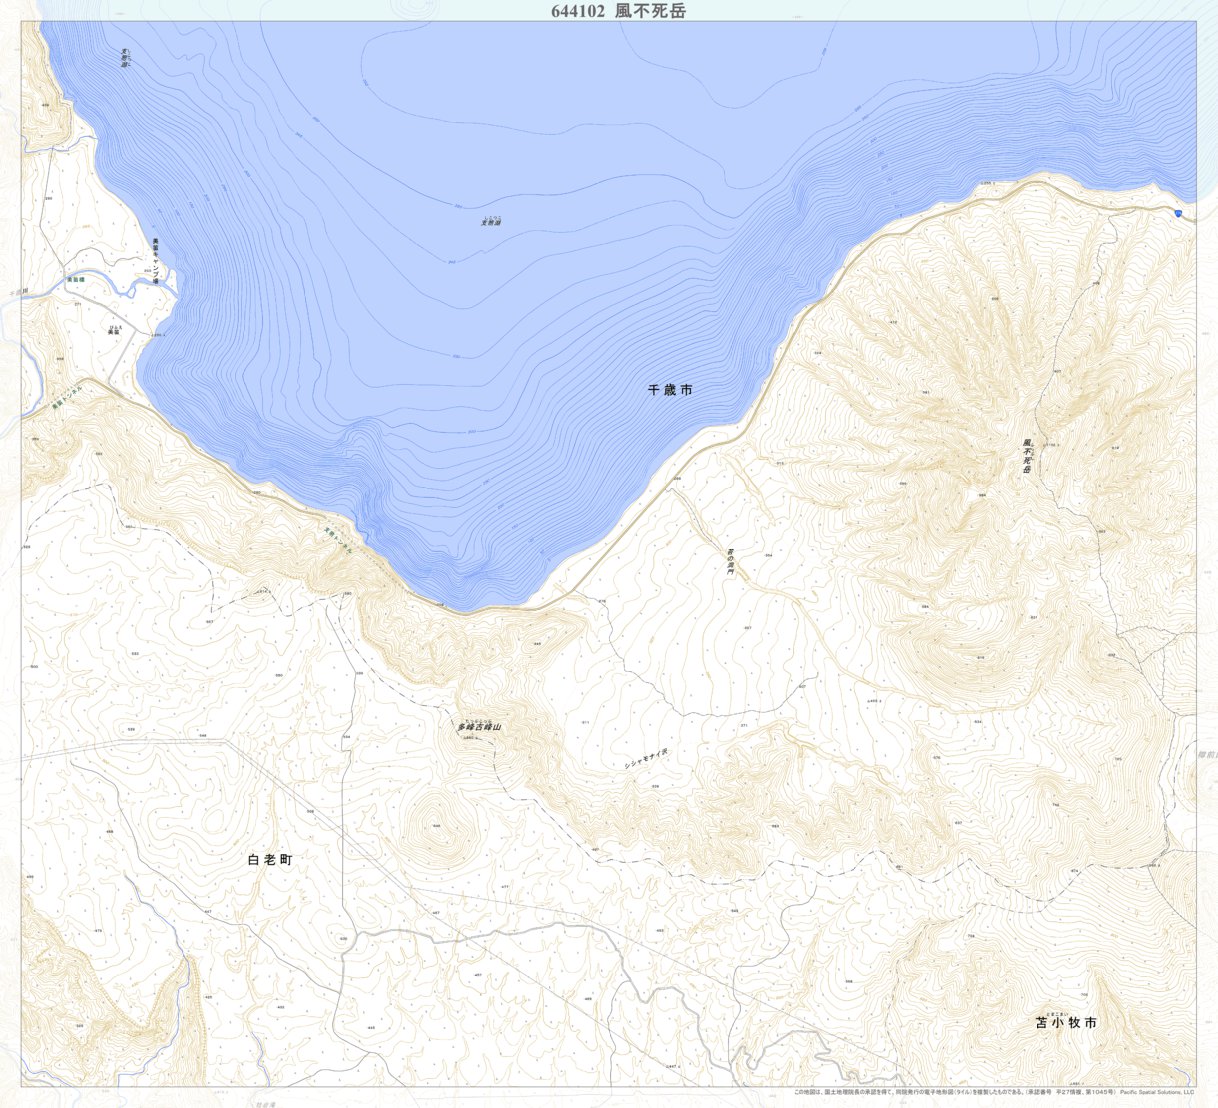This screenshot has width=1218, height=1108.
Task: Select the 千歳市 city label
Action: tap(669, 390)
